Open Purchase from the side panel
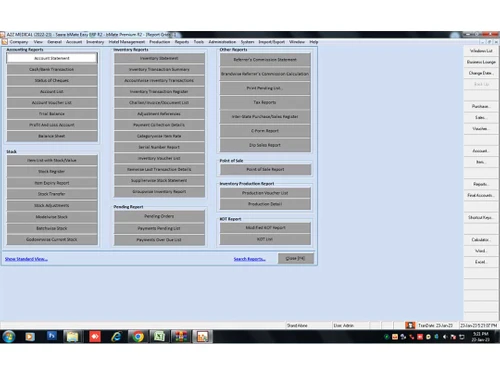Screen dimensions: 500x375 [x=481, y=106]
